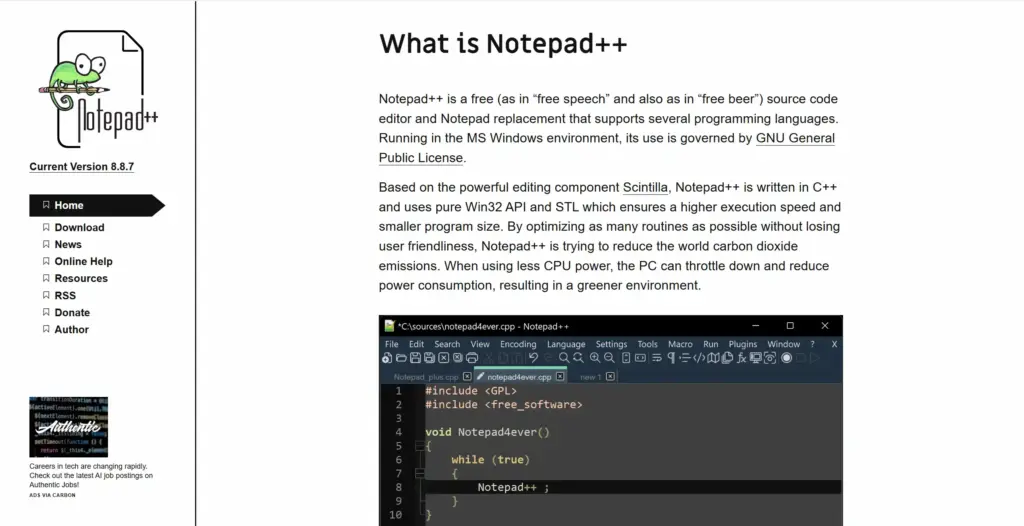Click the Undo arrow in Notepad++ toolbar
The height and width of the screenshot is (526, 1024).
(534, 358)
